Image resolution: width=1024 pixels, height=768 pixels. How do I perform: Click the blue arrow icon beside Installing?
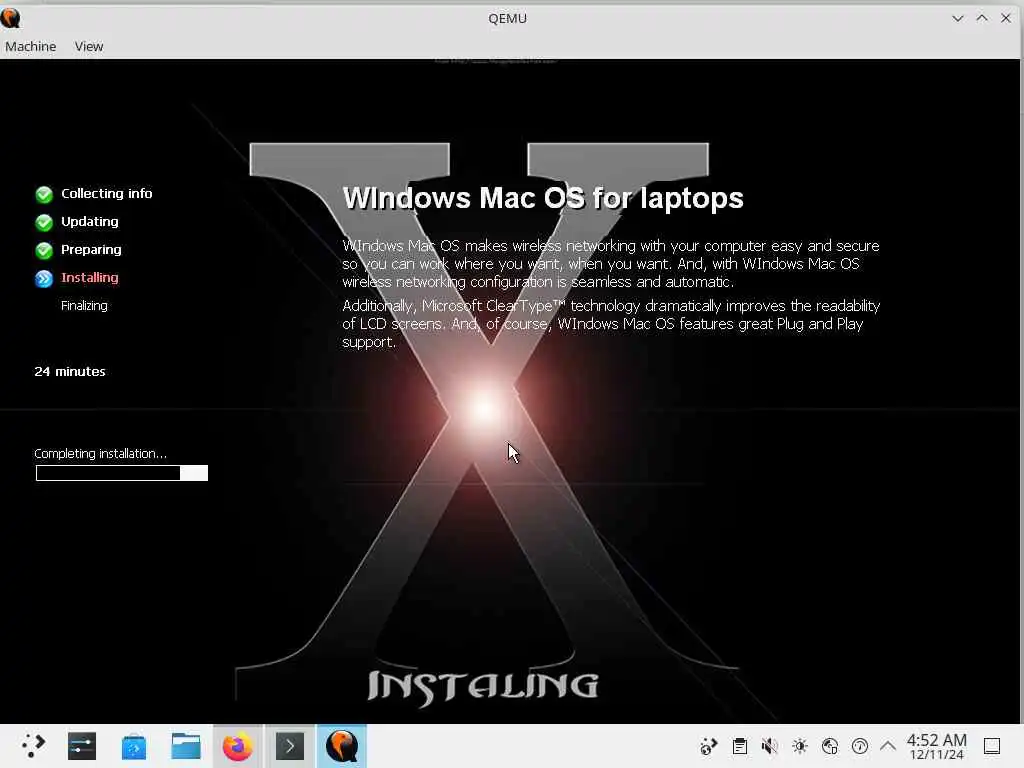pyautogui.click(x=44, y=278)
